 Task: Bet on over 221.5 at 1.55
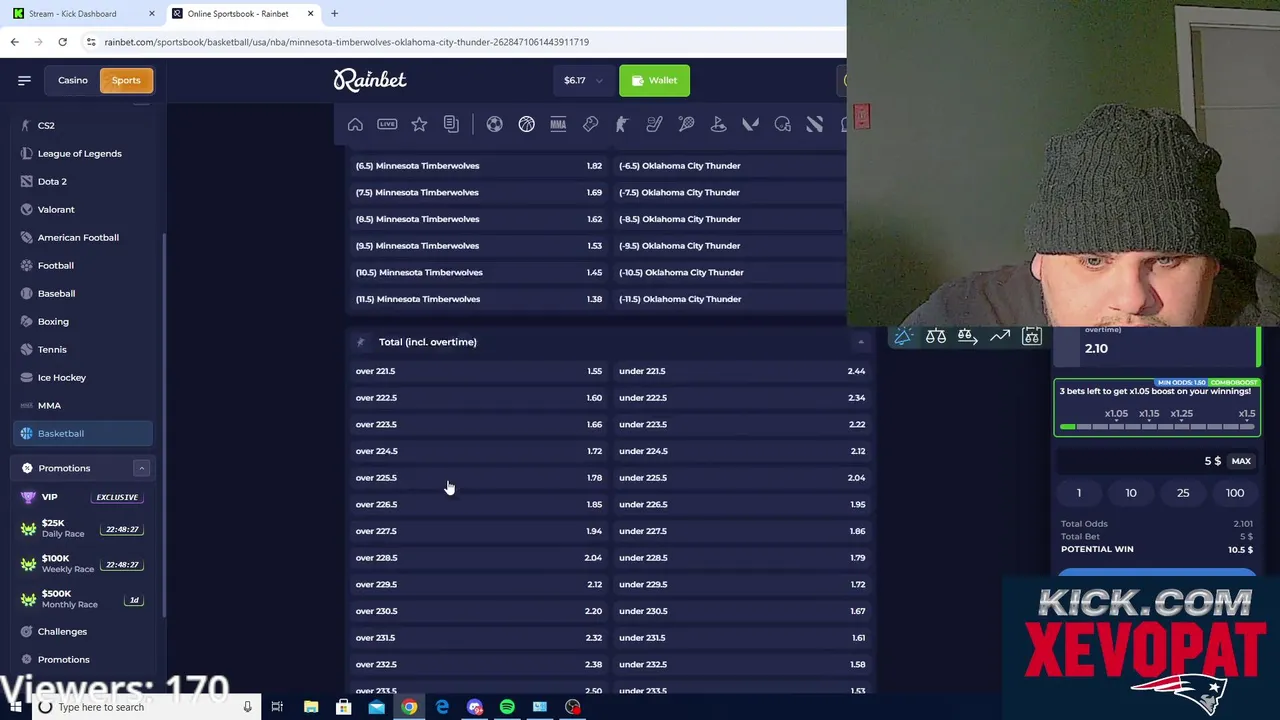pos(479,371)
